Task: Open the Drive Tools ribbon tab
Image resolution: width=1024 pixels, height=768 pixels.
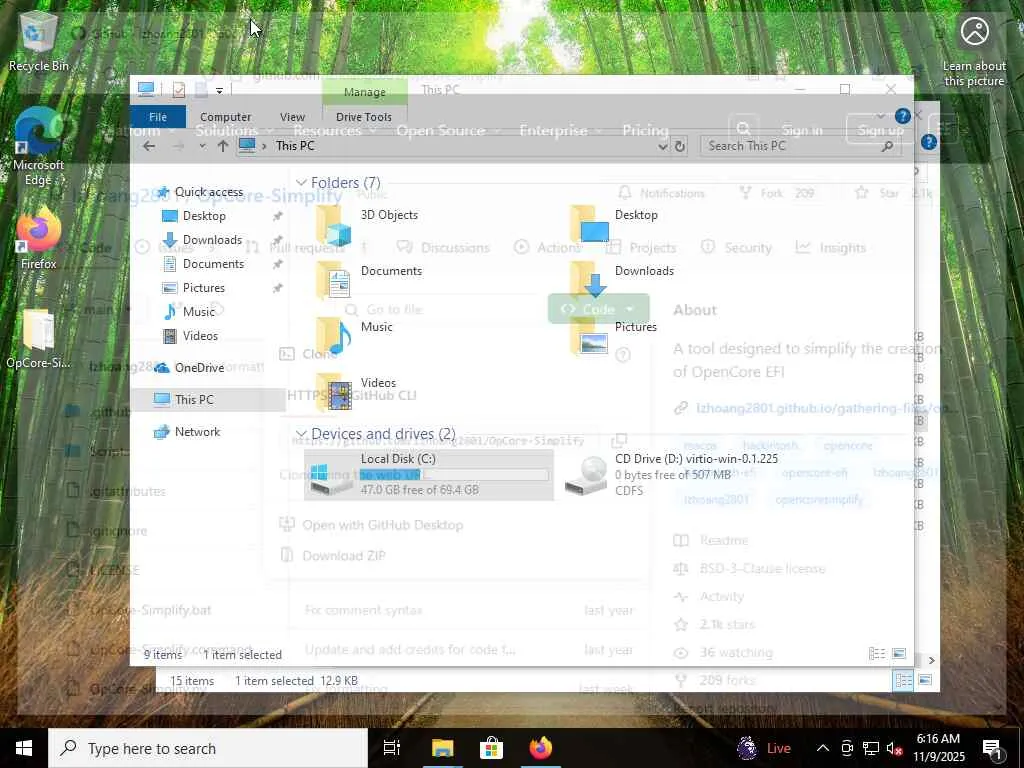Action: point(364,117)
